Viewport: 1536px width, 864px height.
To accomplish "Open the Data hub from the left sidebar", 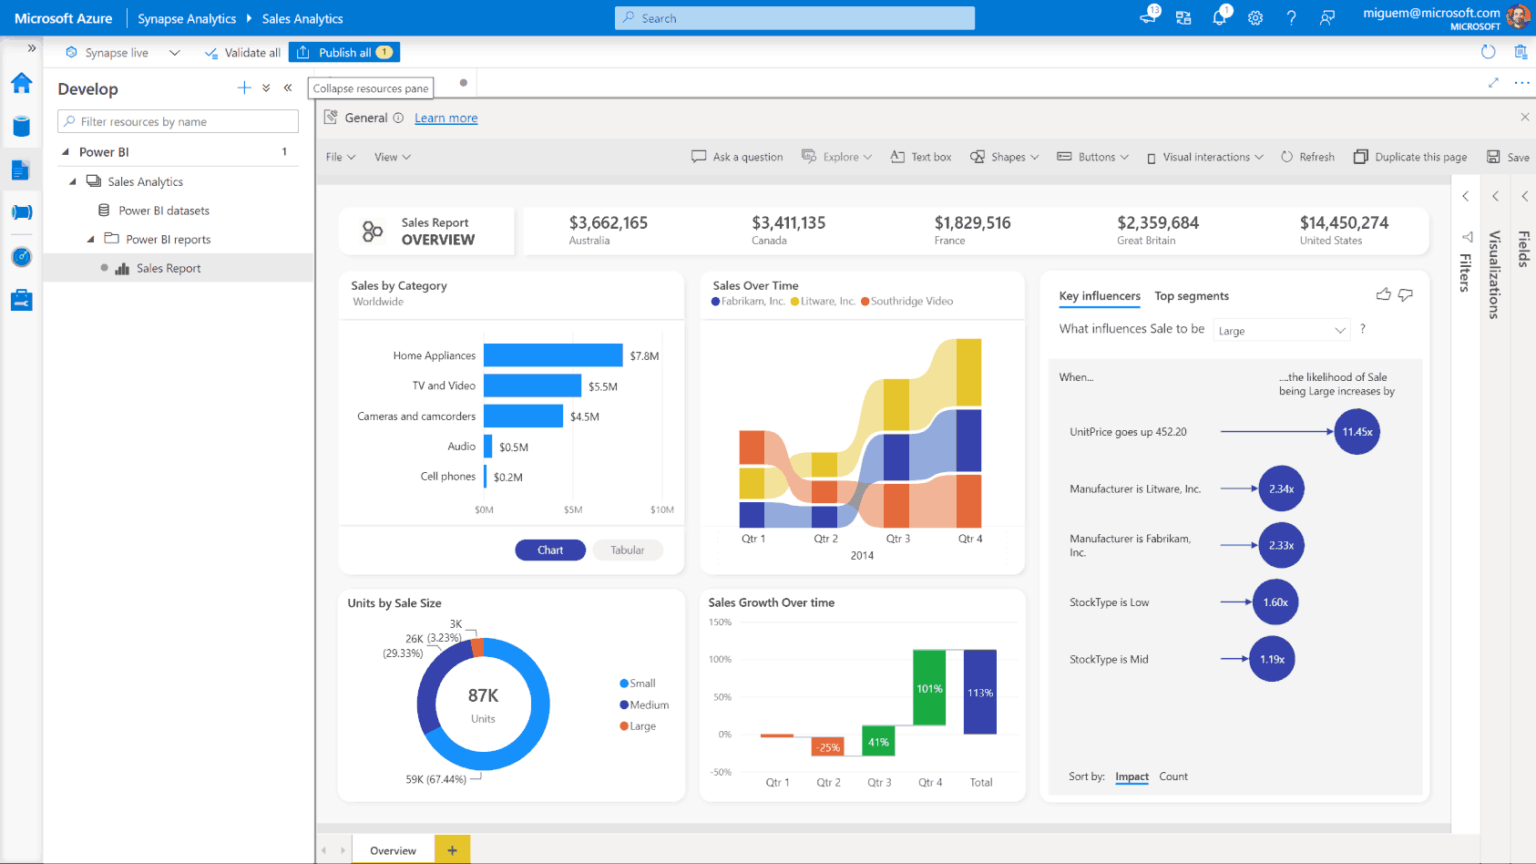I will click(x=22, y=126).
